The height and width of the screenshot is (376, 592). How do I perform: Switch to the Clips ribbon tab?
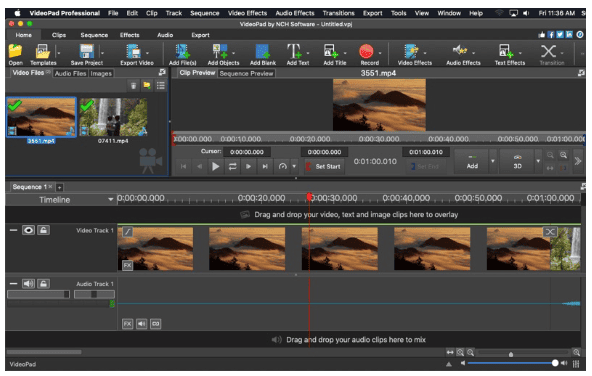(59, 35)
